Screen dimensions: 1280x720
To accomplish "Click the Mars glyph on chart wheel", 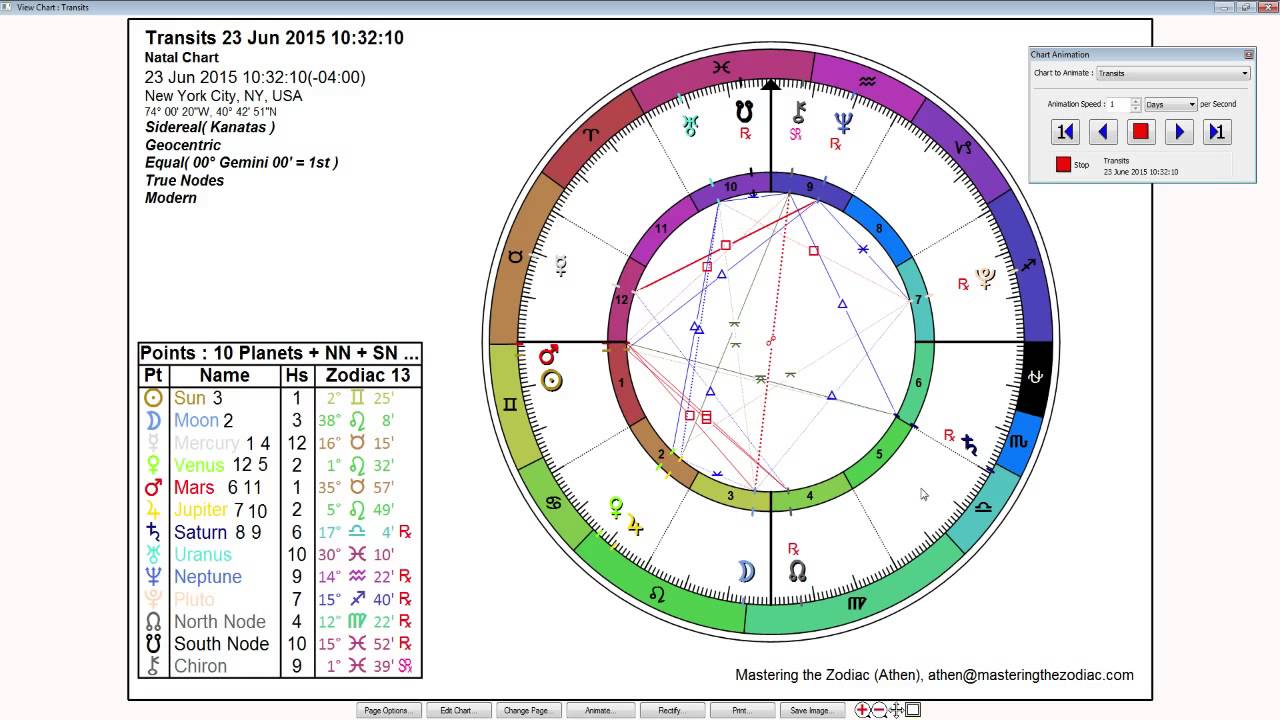I will (x=548, y=355).
